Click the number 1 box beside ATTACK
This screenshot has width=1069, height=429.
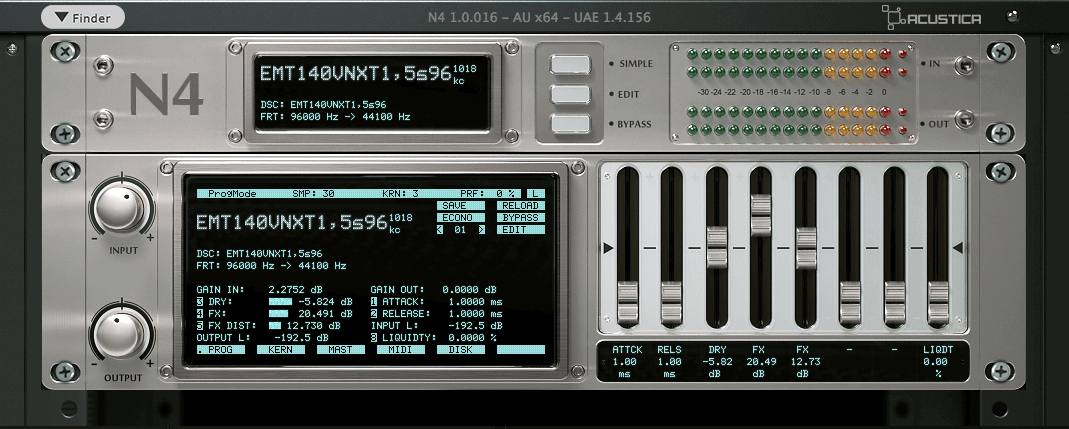pos(374,301)
